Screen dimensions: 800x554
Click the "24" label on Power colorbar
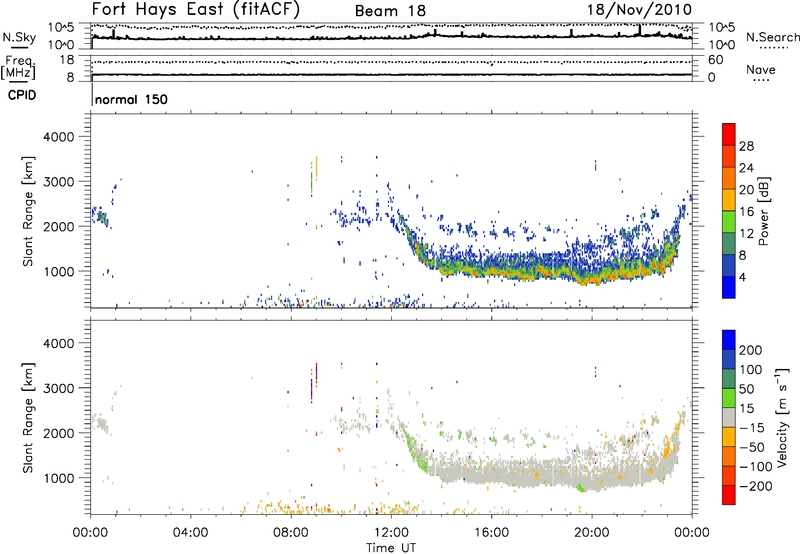tap(746, 168)
